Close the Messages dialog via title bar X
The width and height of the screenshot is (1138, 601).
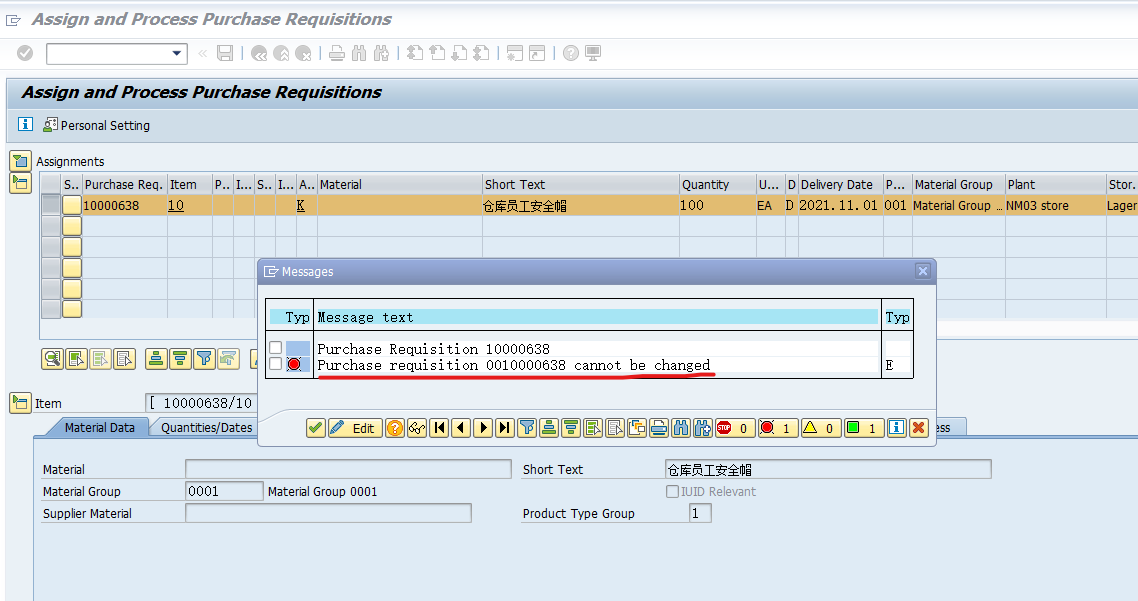pos(922,271)
